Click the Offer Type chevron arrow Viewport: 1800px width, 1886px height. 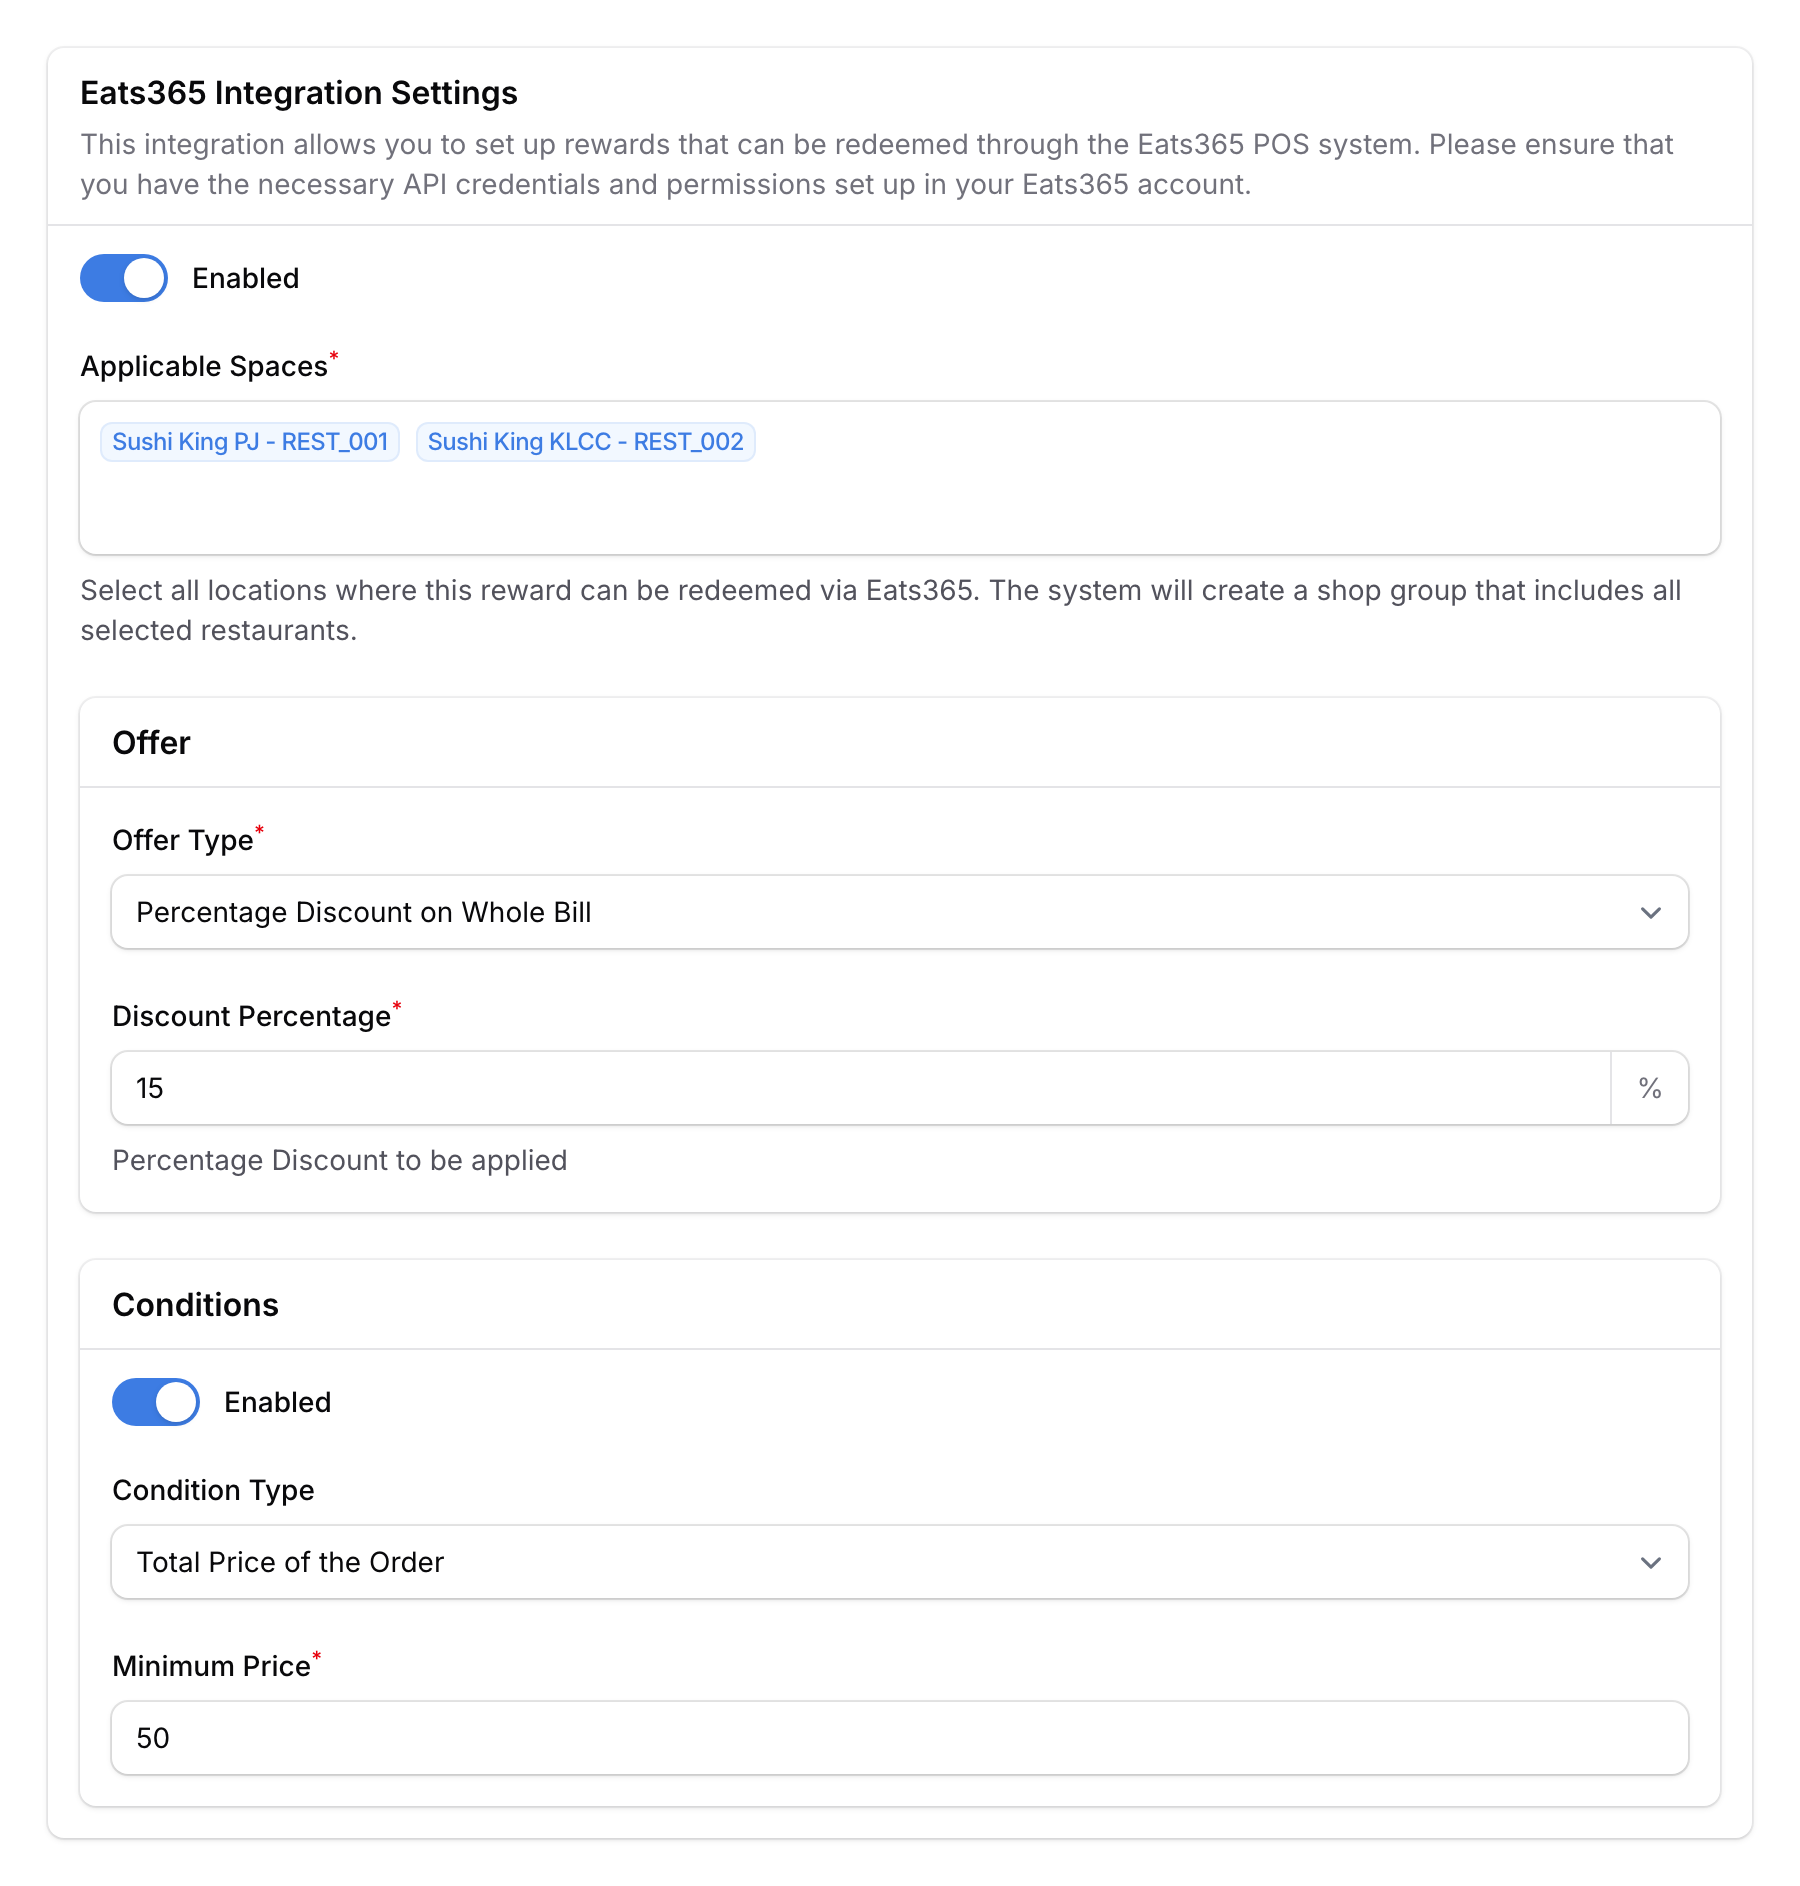click(1651, 912)
